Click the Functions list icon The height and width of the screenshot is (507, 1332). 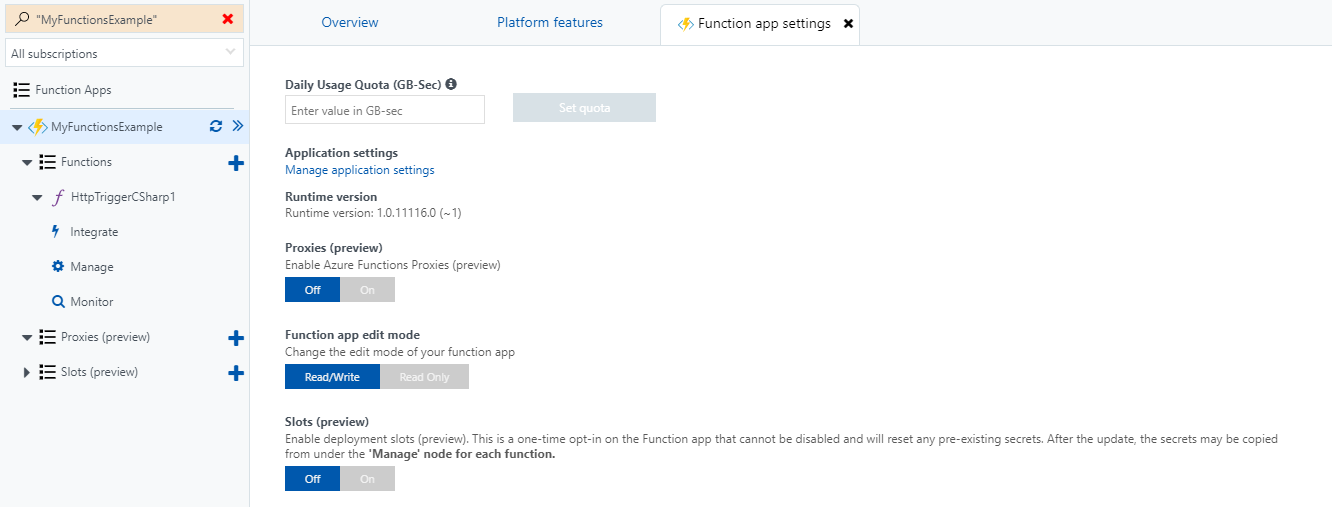click(x=47, y=162)
